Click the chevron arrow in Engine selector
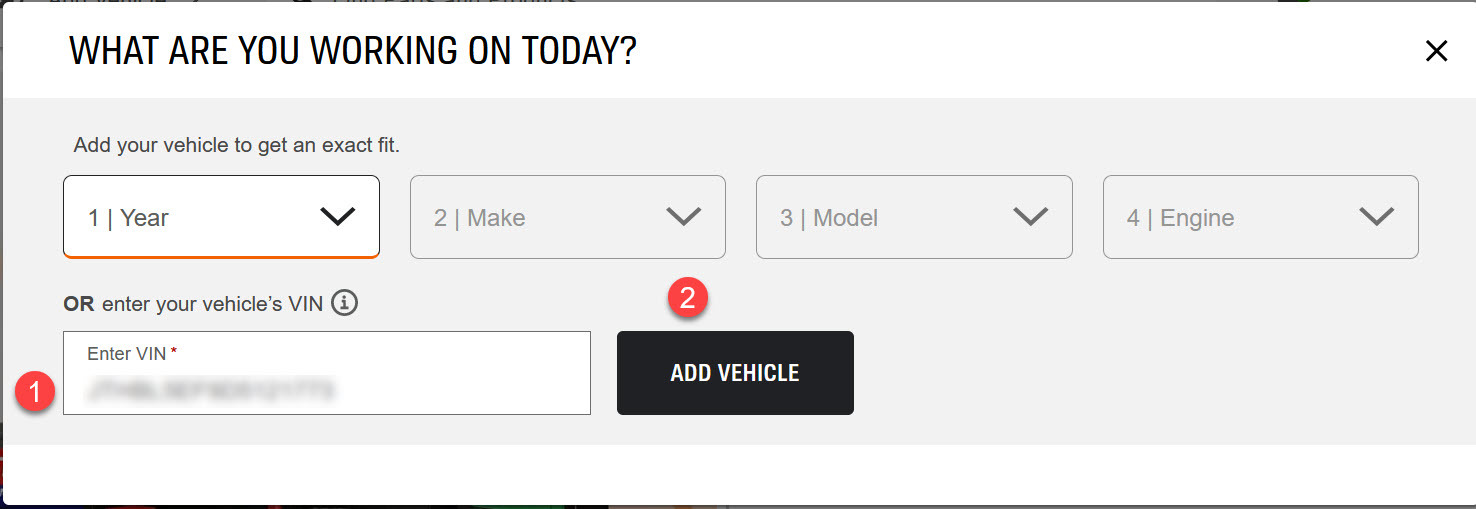The width and height of the screenshot is (1476, 509). (1377, 217)
